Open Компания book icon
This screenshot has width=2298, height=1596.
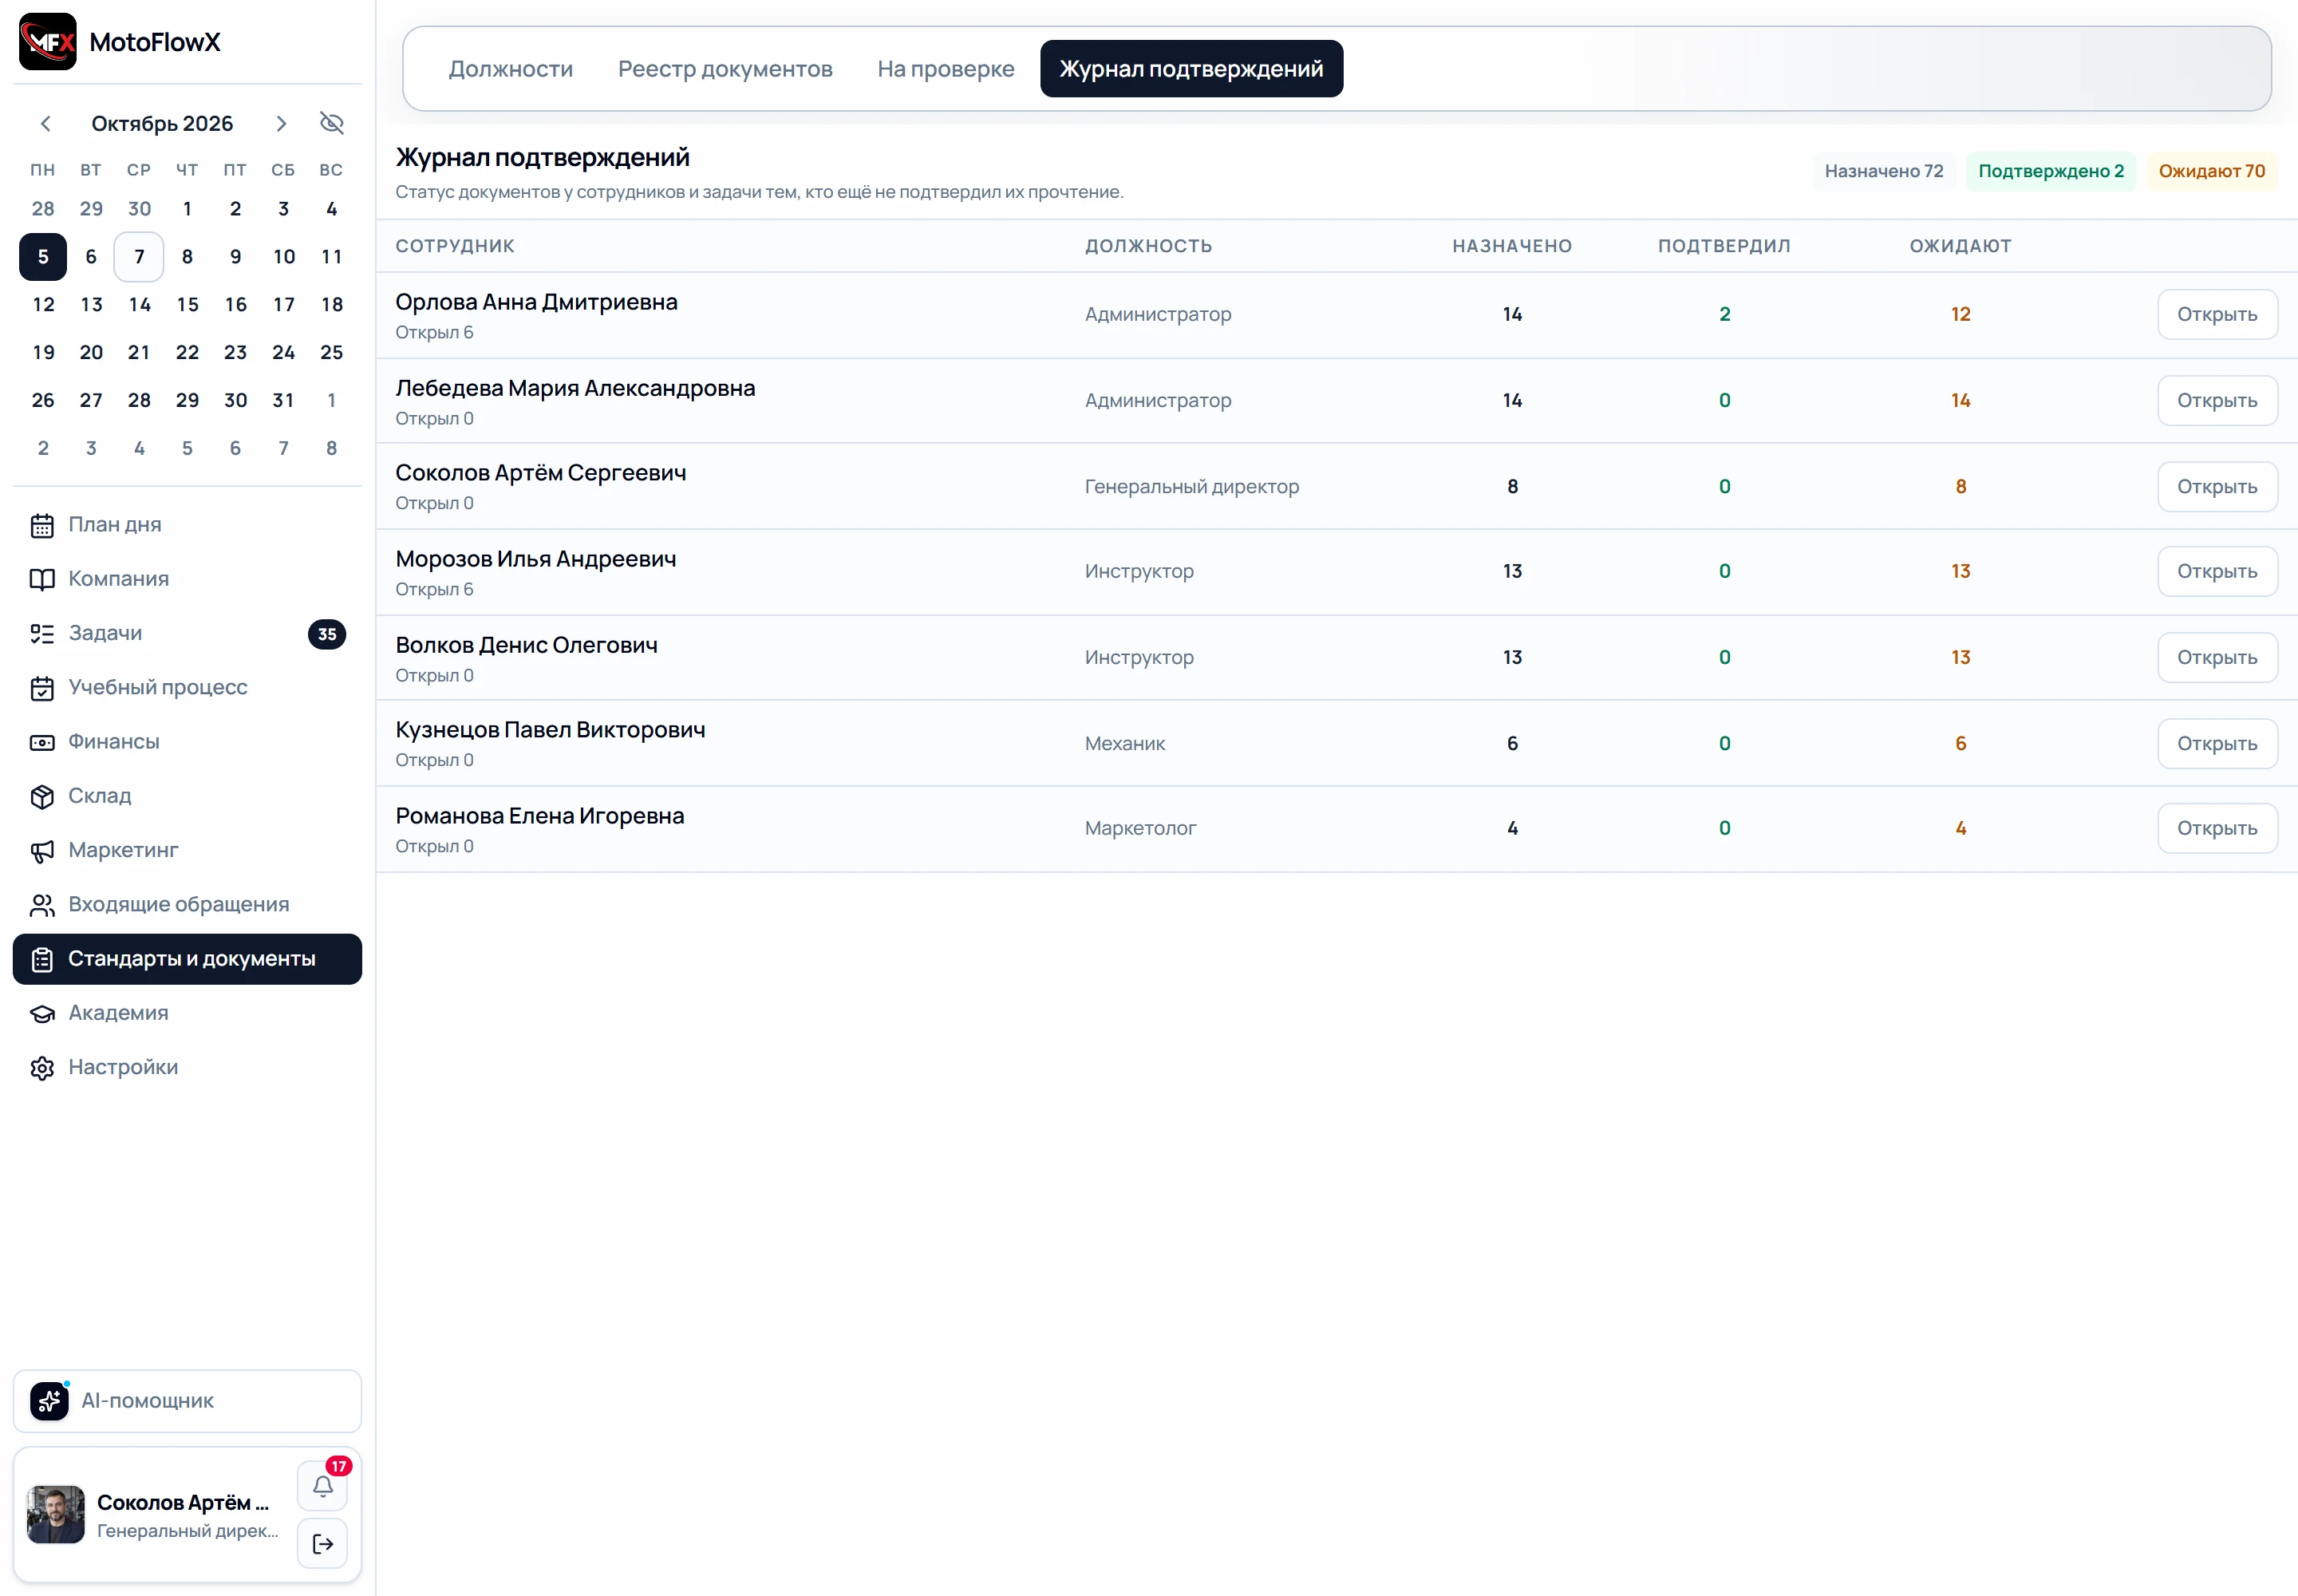(42, 579)
